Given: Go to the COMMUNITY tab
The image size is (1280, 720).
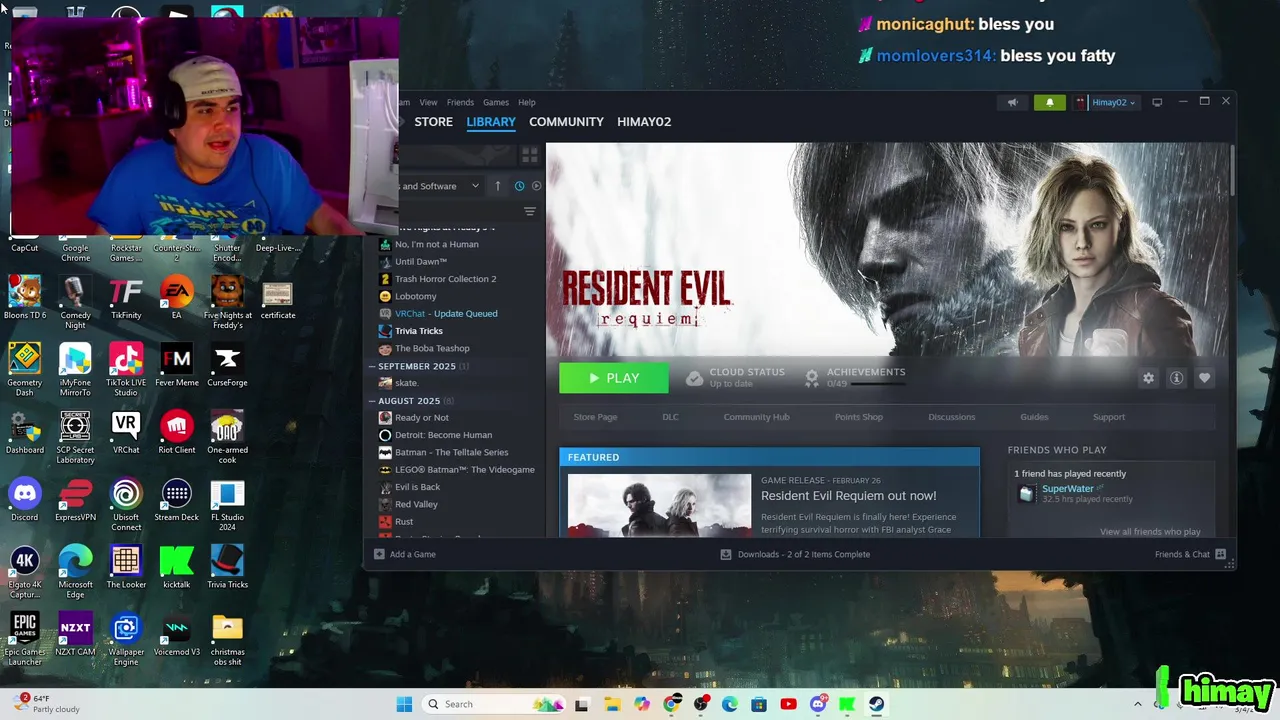Looking at the screenshot, I should pyautogui.click(x=566, y=122).
